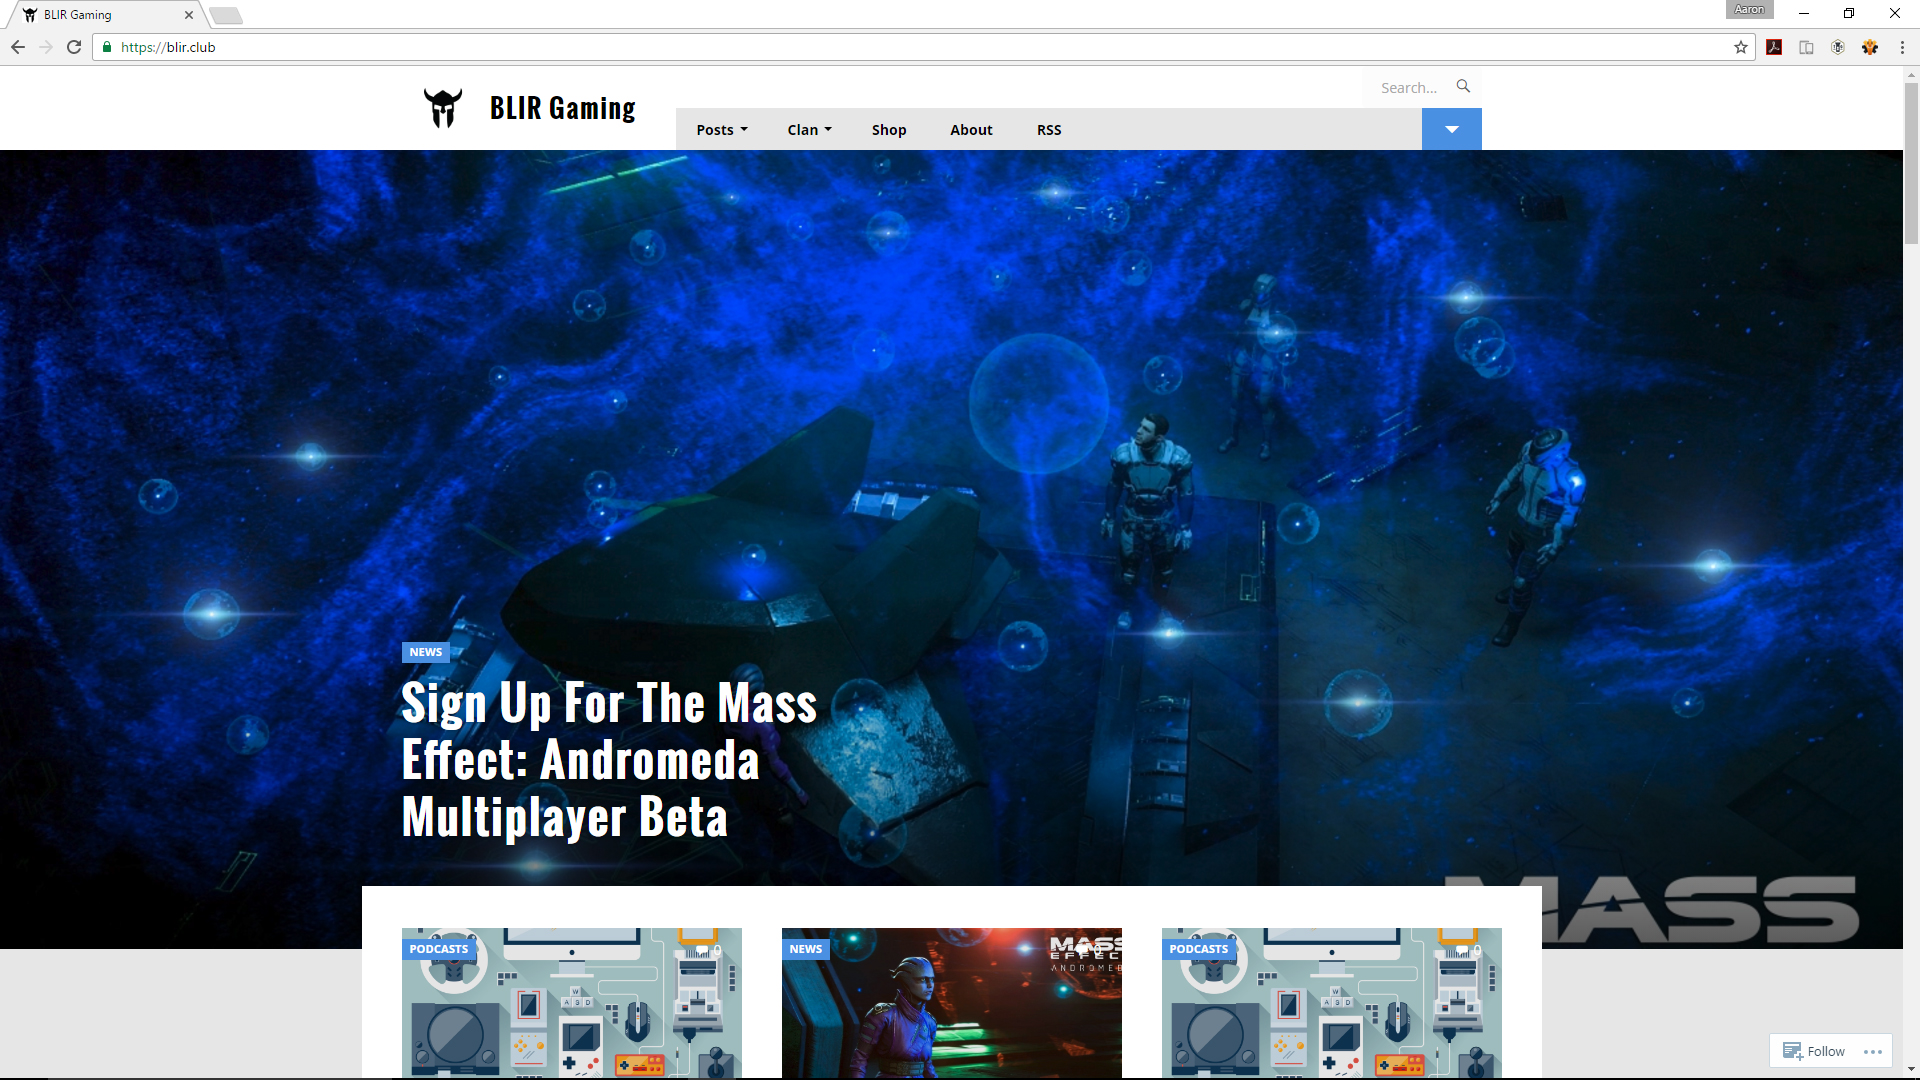Expand the Clan dropdown menu

809,130
